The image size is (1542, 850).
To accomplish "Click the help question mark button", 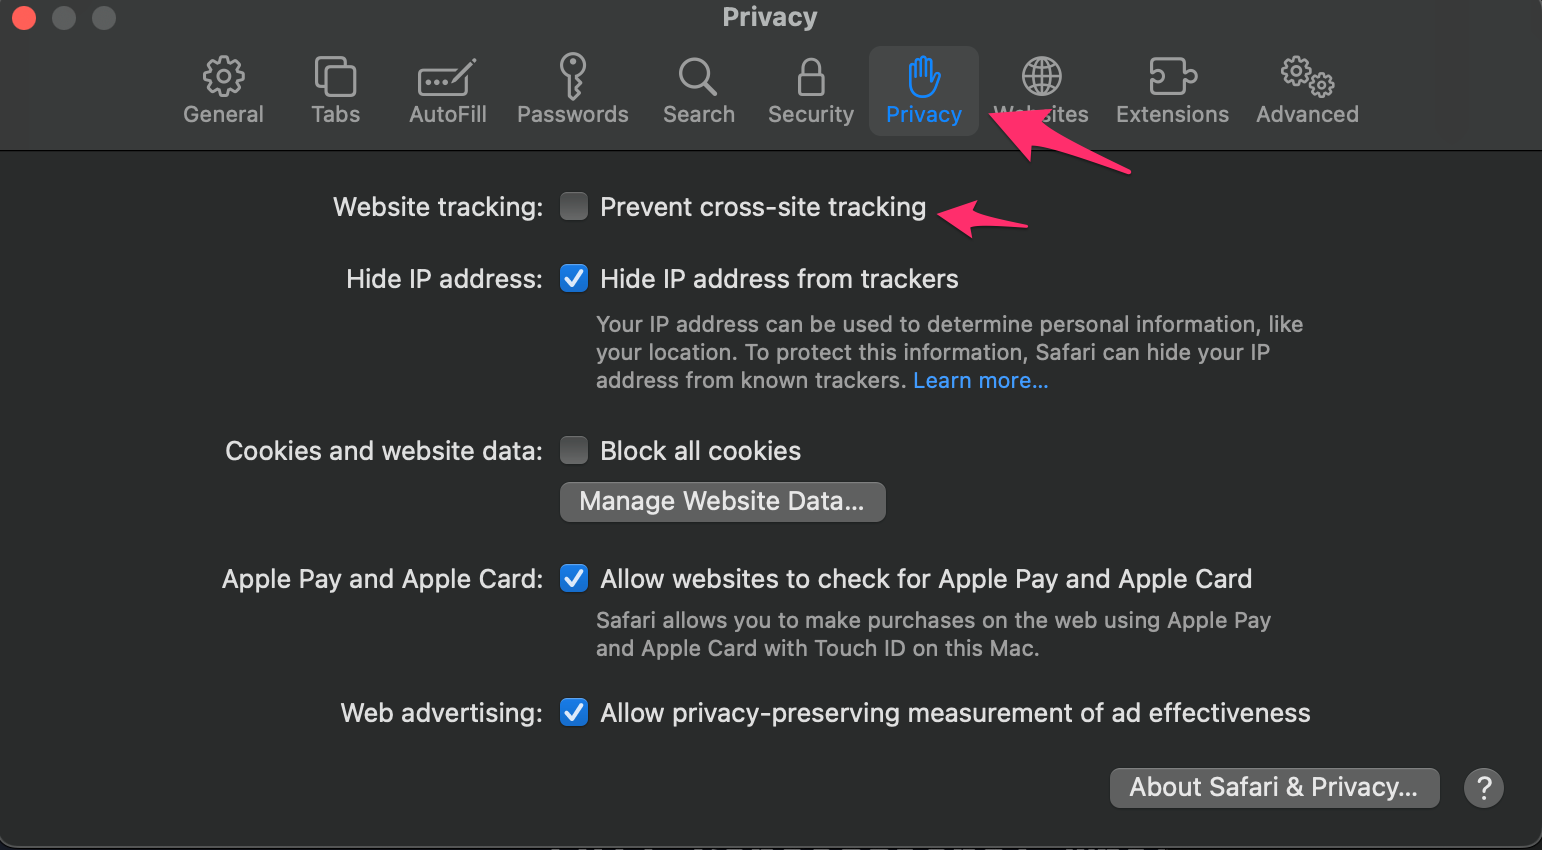I will (x=1483, y=787).
